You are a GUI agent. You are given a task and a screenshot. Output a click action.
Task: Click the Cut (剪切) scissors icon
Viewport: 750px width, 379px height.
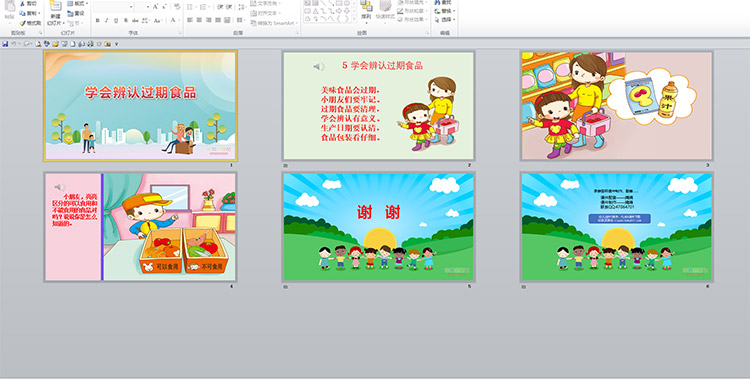click(x=22, y=4)
